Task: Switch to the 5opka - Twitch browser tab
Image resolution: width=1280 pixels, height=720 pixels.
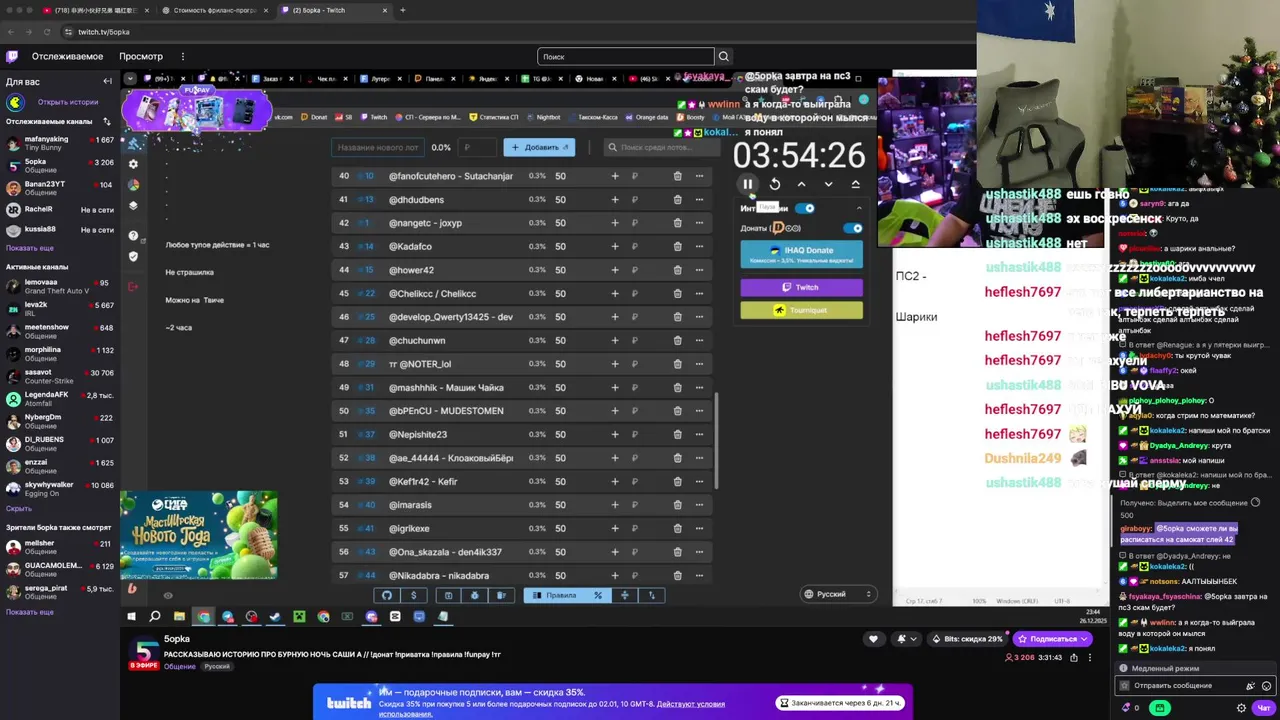Action: click(x=335, y=10)
